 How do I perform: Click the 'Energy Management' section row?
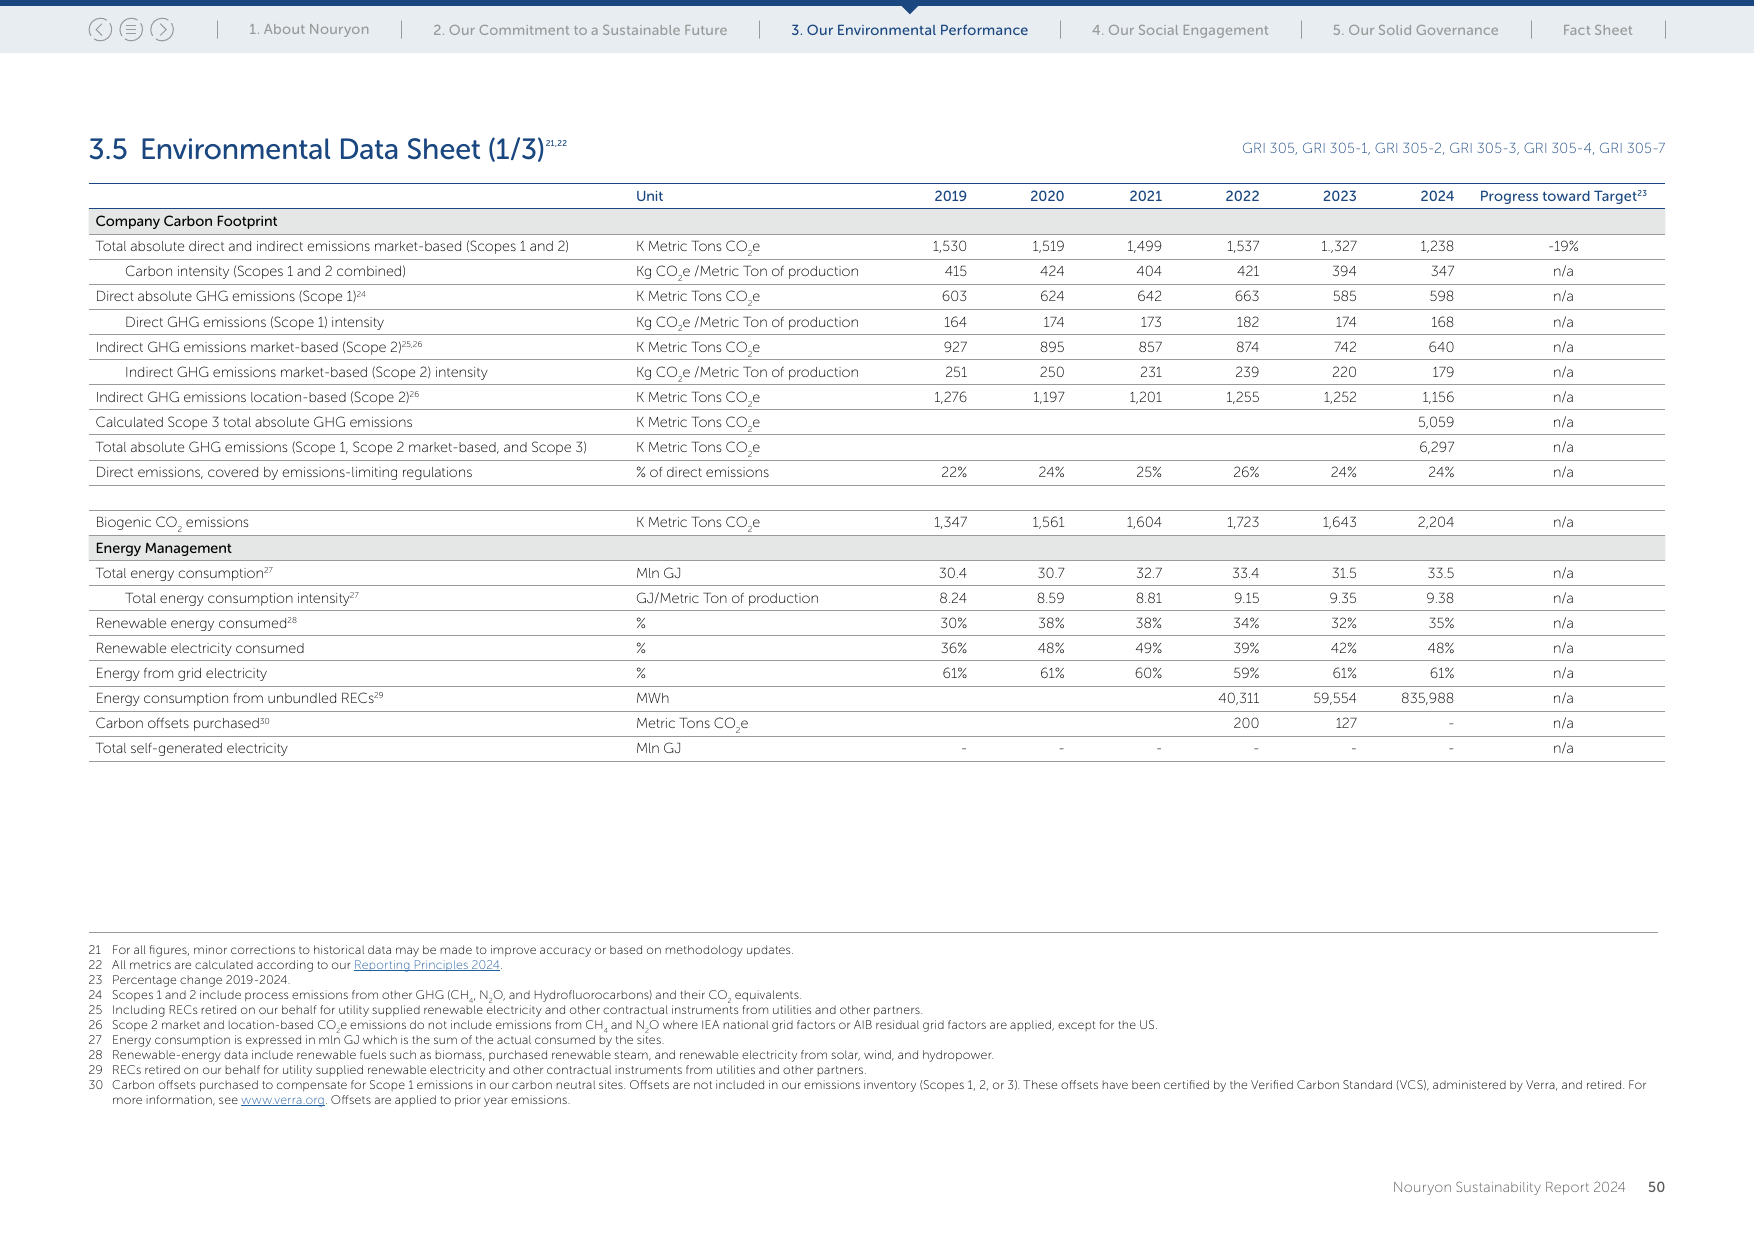tap(877, 548)
